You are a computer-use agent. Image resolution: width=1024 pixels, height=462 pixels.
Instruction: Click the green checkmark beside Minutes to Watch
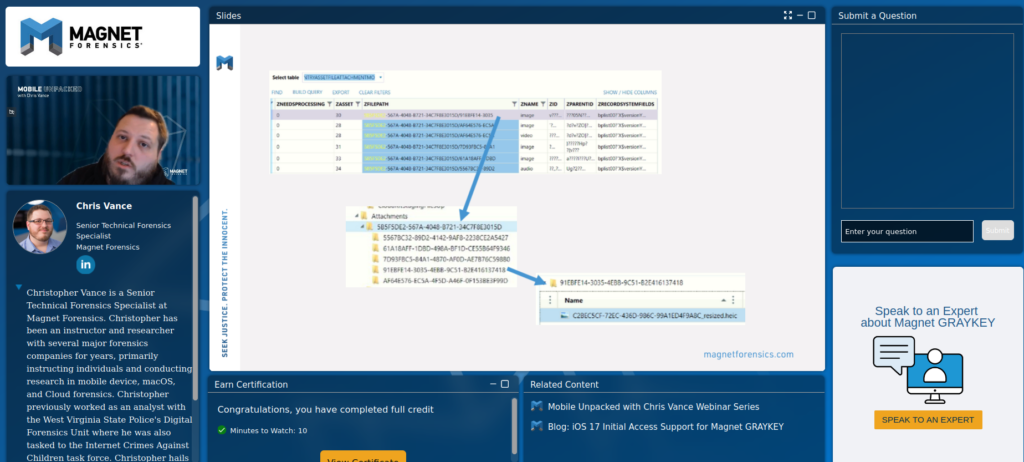pyautogui.click(x=222, y=430)
